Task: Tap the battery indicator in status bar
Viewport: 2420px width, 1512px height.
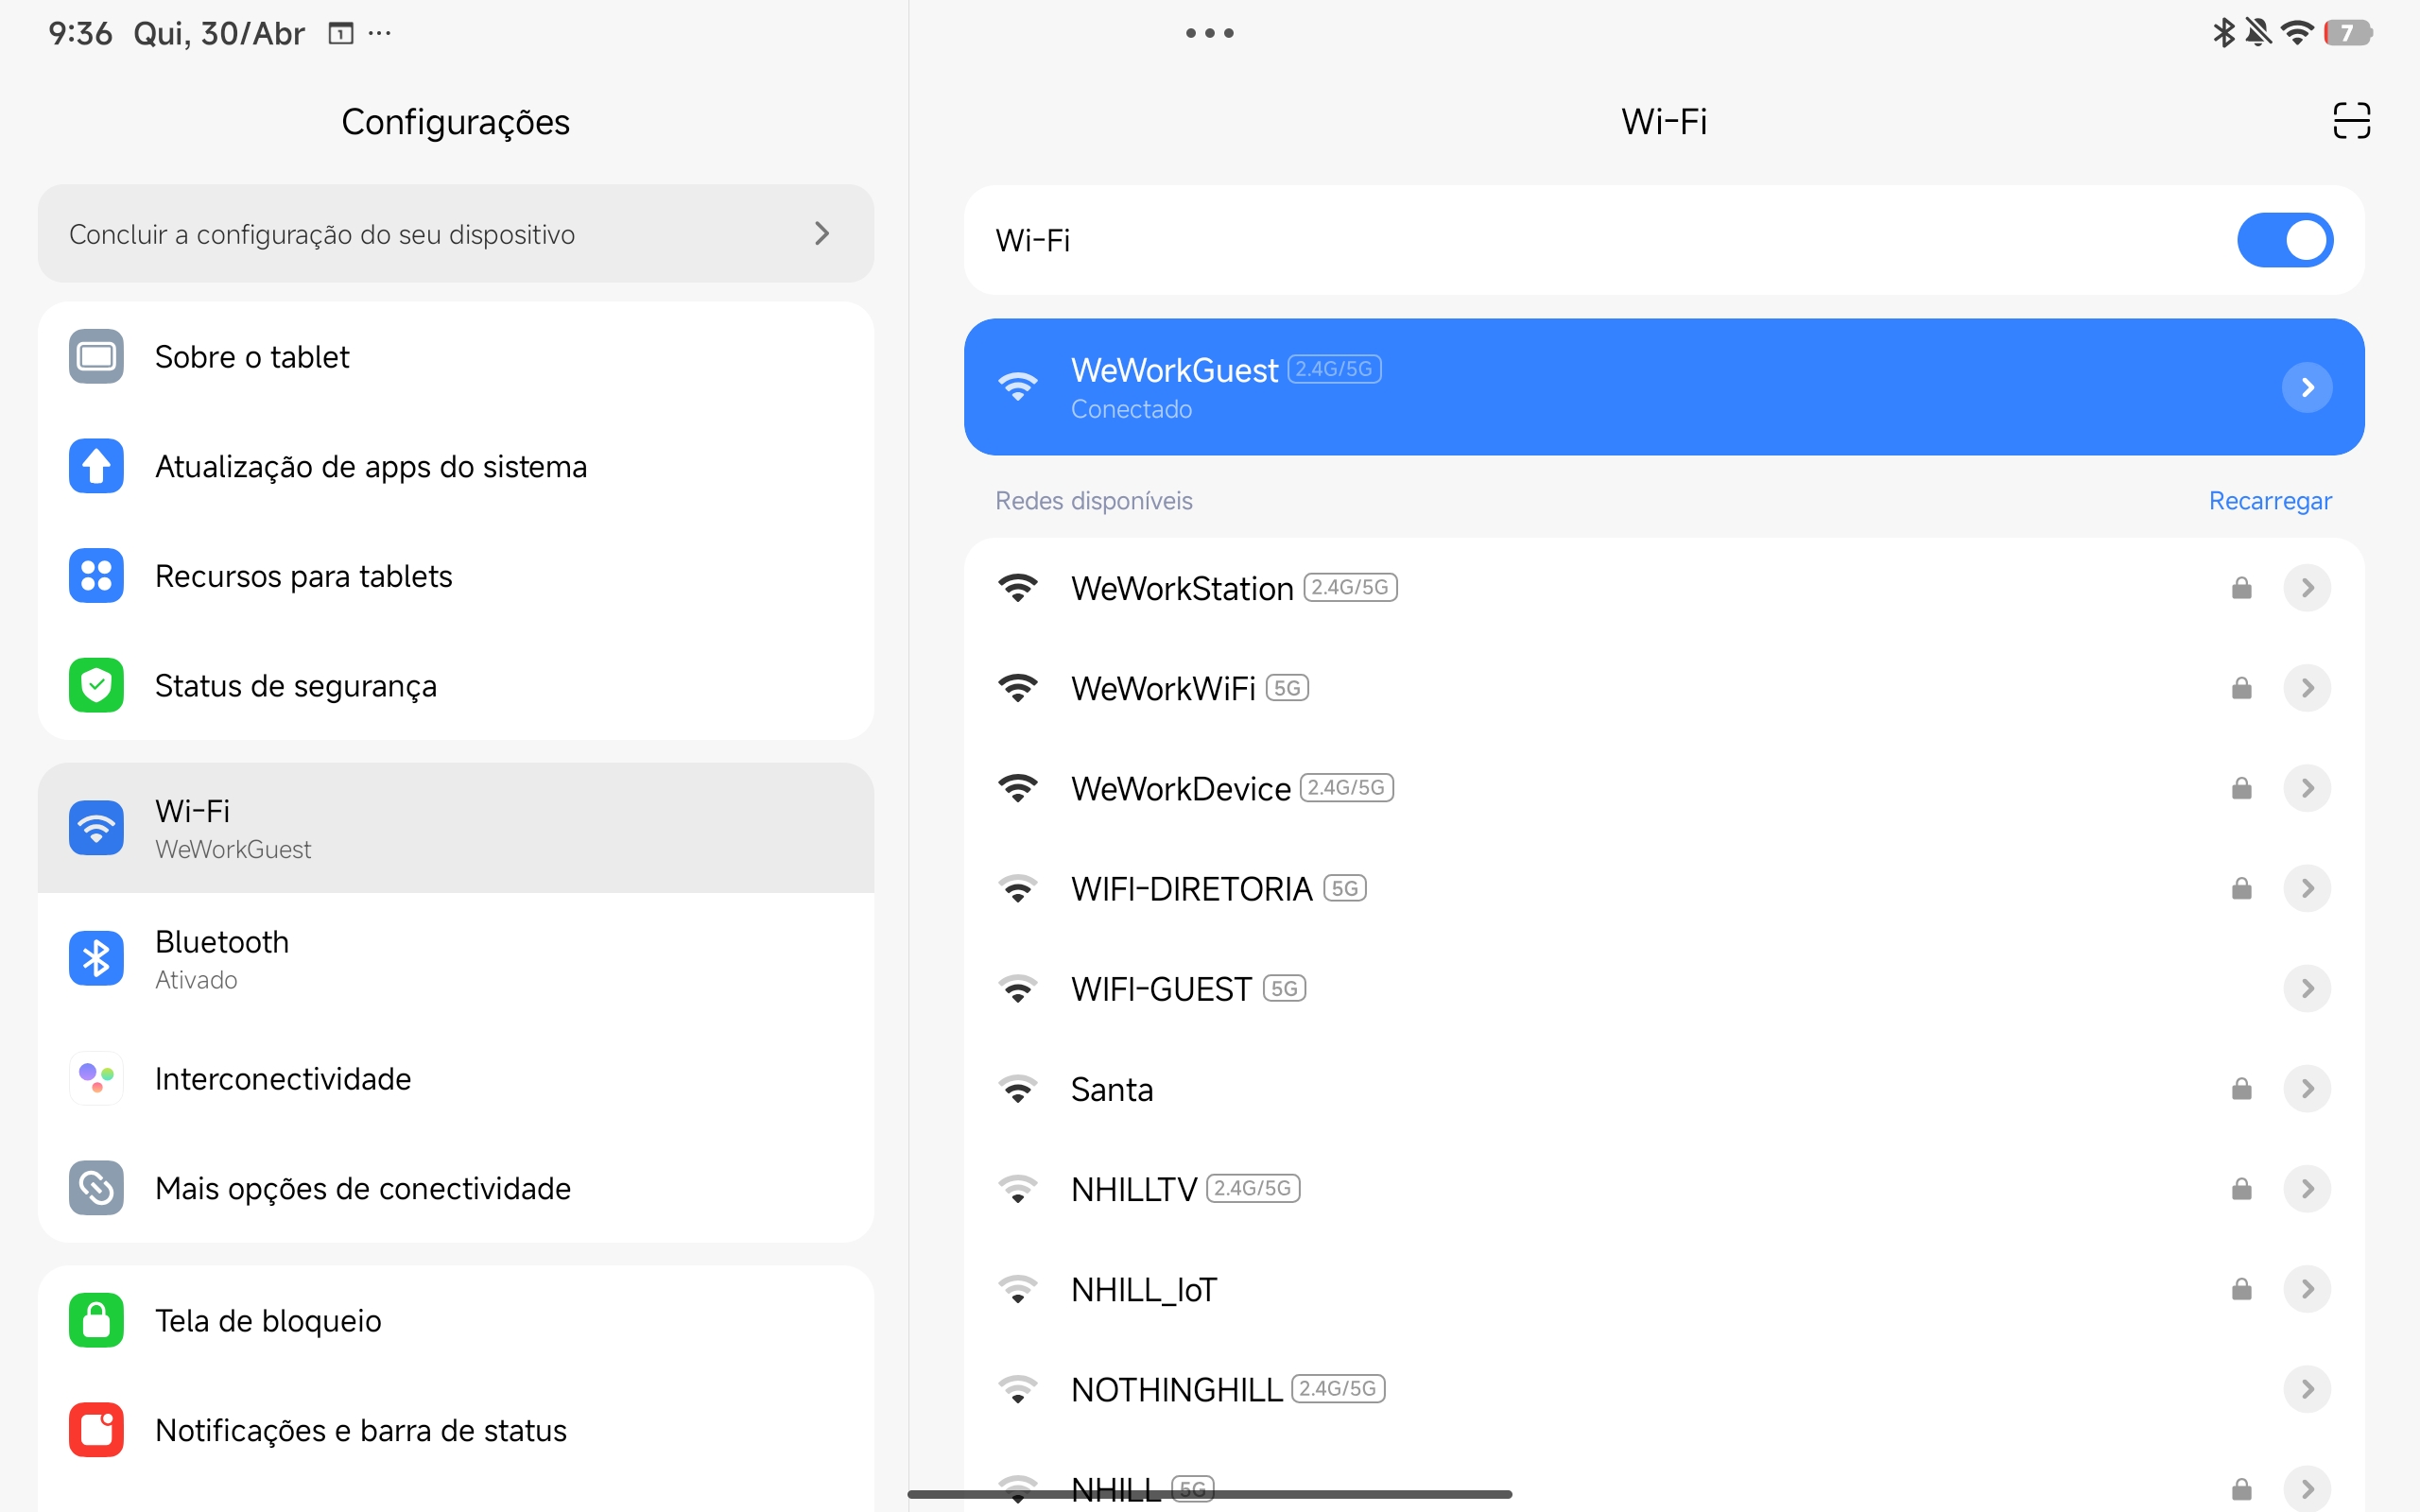Action: (2347, 33)
